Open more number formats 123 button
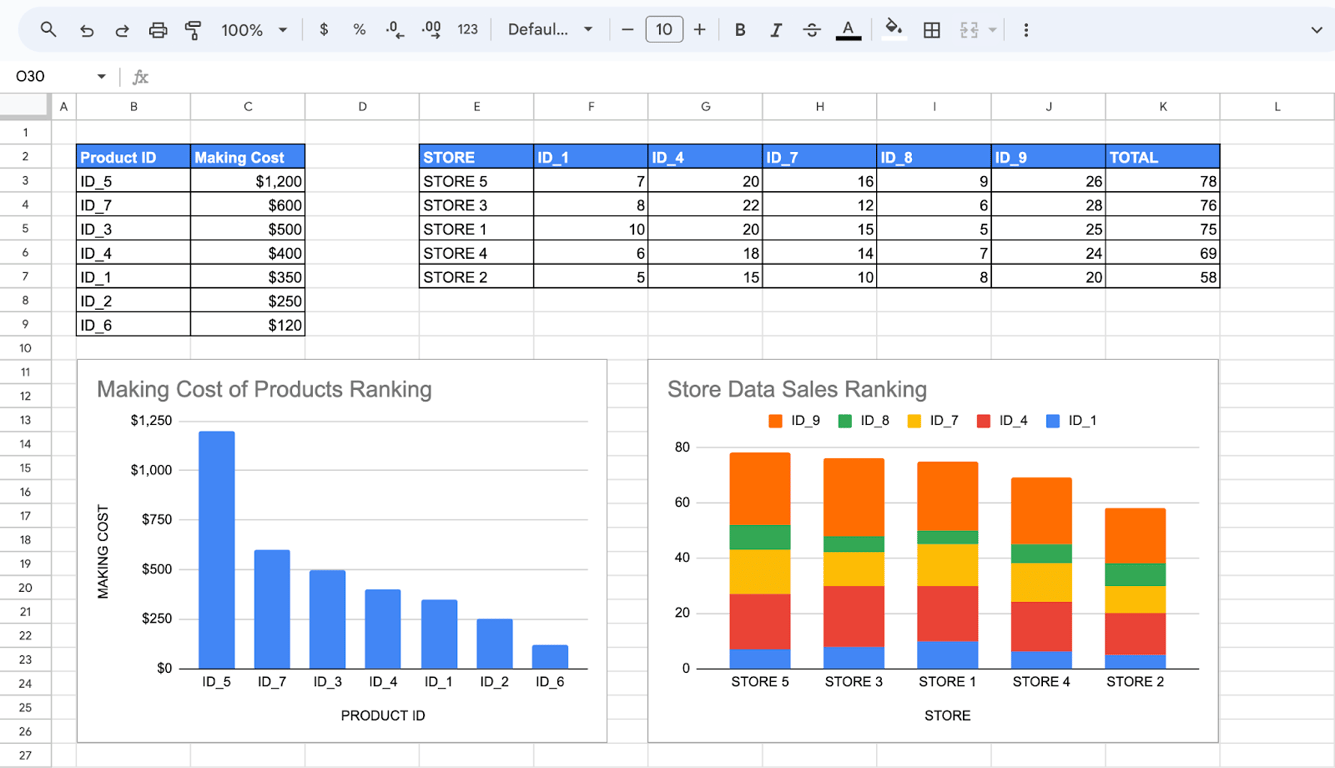 [468, 30]
